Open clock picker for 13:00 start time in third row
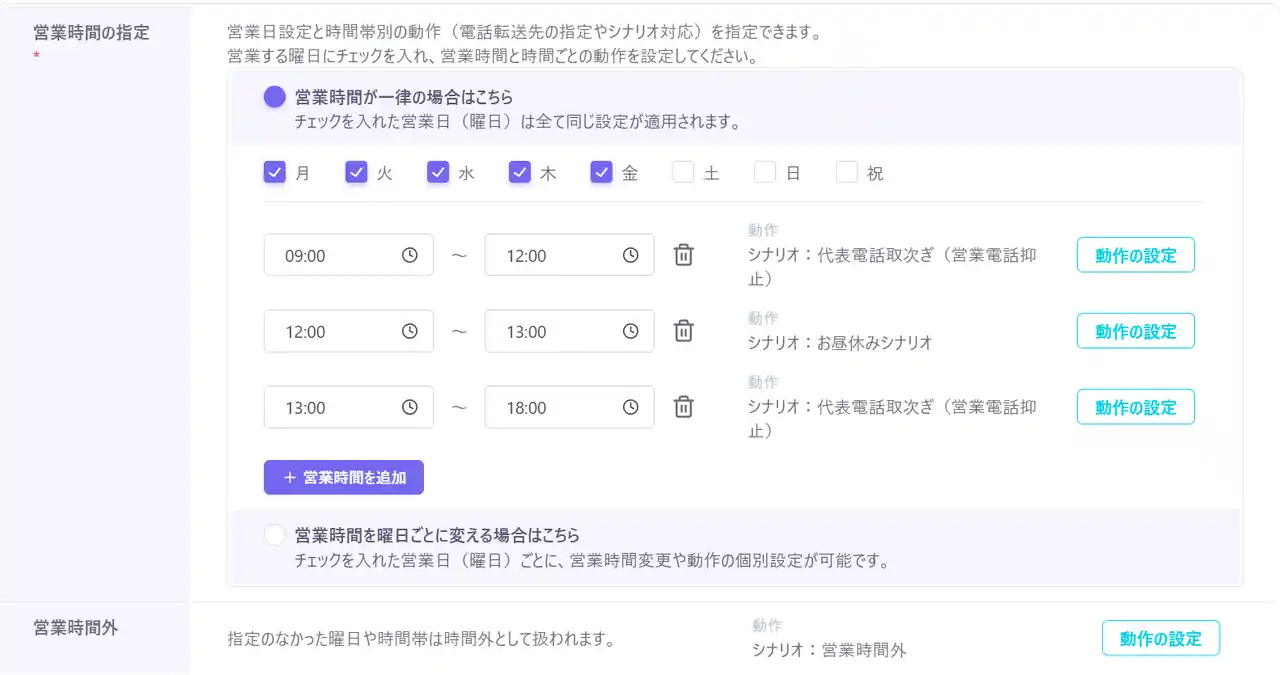1280x675 pixels. click(410, 407)
